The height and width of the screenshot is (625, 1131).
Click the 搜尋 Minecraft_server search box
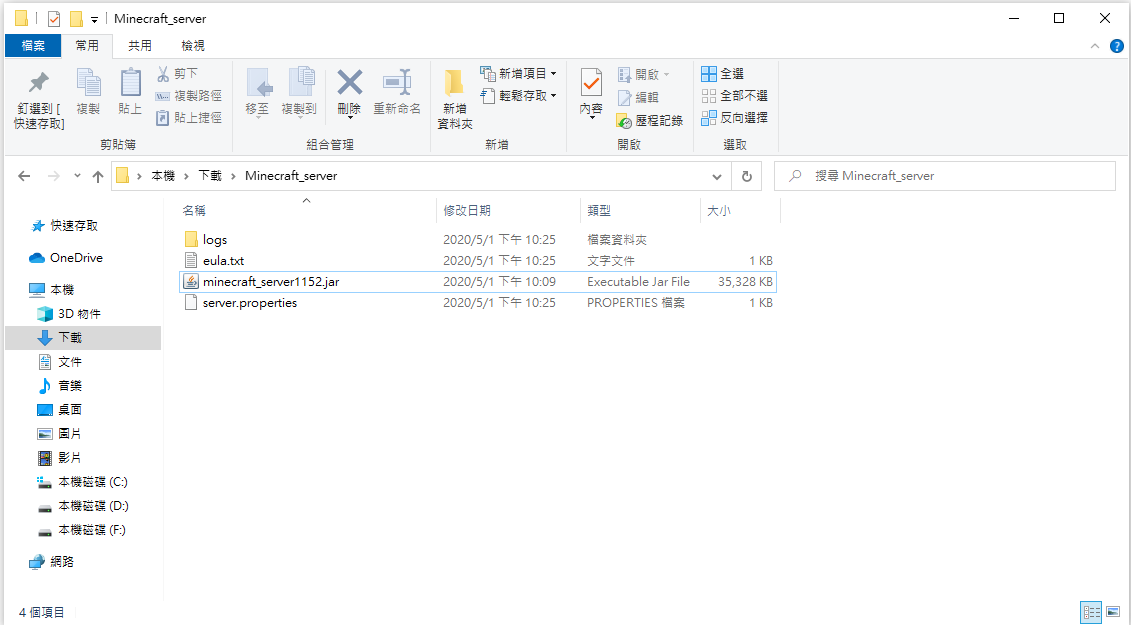pos(945,176)
